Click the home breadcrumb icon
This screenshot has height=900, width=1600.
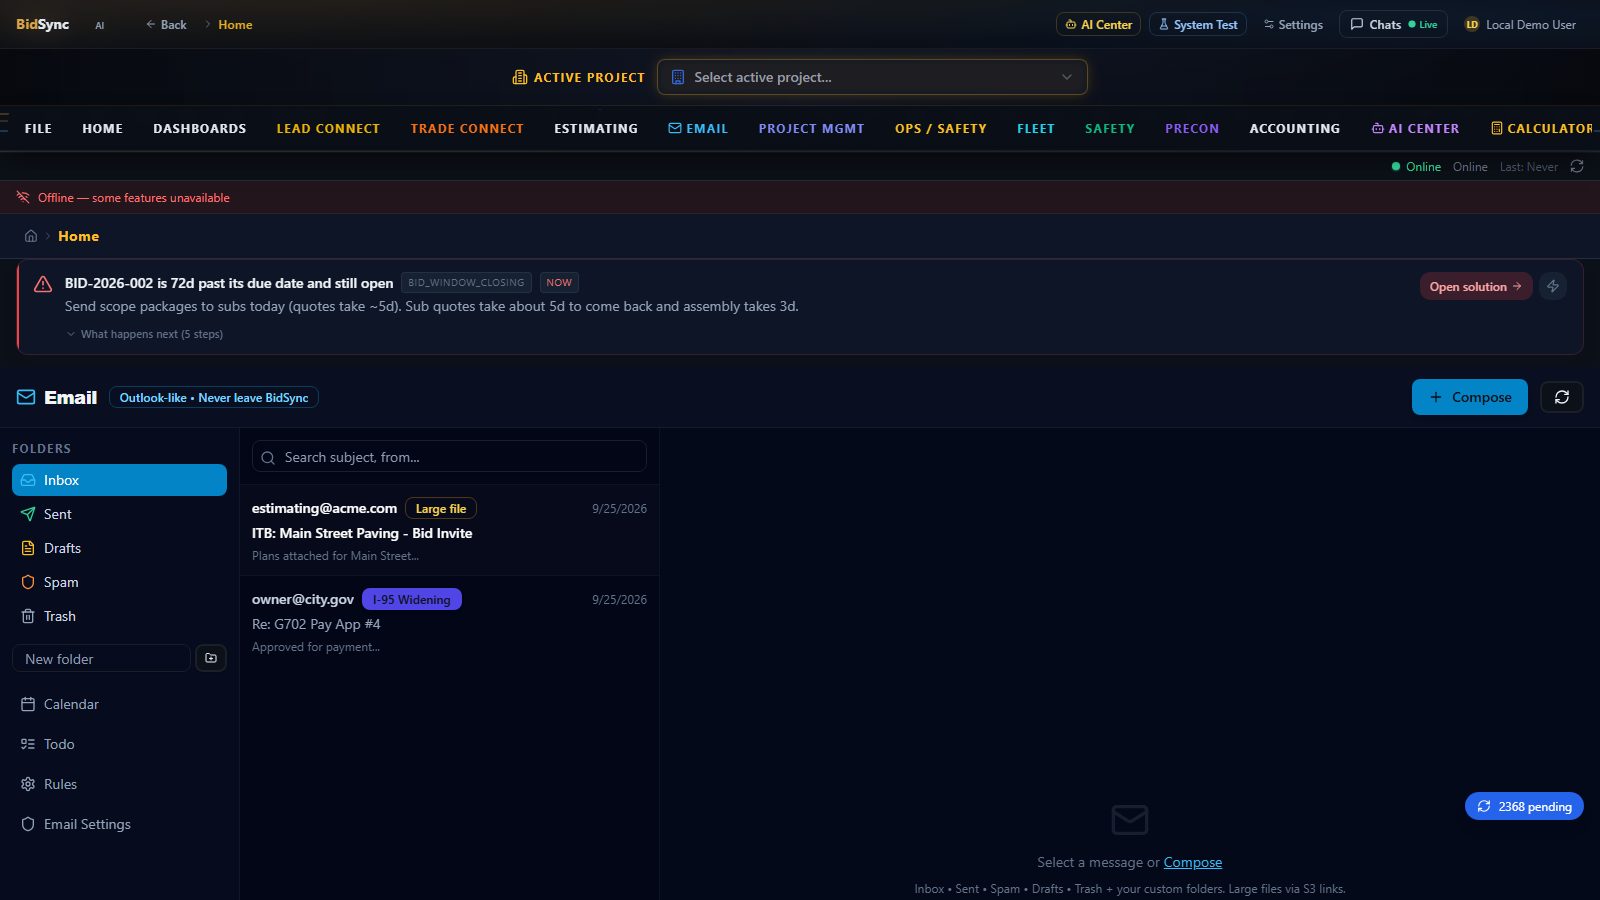coord(31,236)
